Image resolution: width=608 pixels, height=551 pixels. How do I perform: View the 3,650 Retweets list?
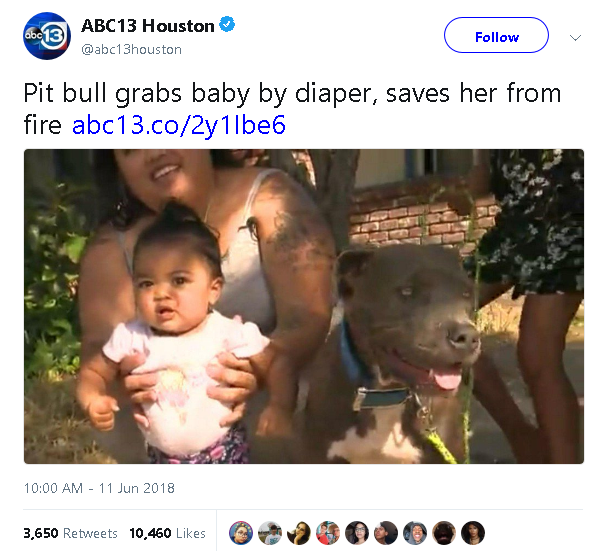pos(70,533)
